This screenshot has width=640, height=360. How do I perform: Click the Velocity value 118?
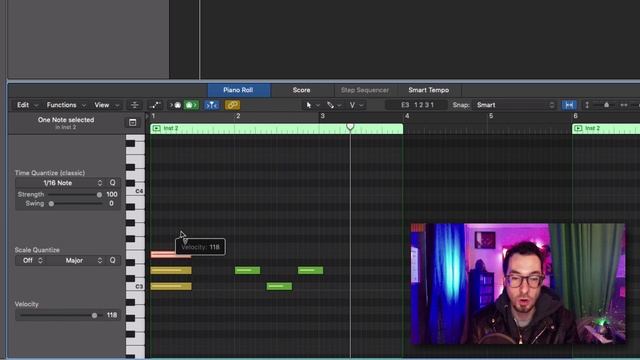[112, 315]
